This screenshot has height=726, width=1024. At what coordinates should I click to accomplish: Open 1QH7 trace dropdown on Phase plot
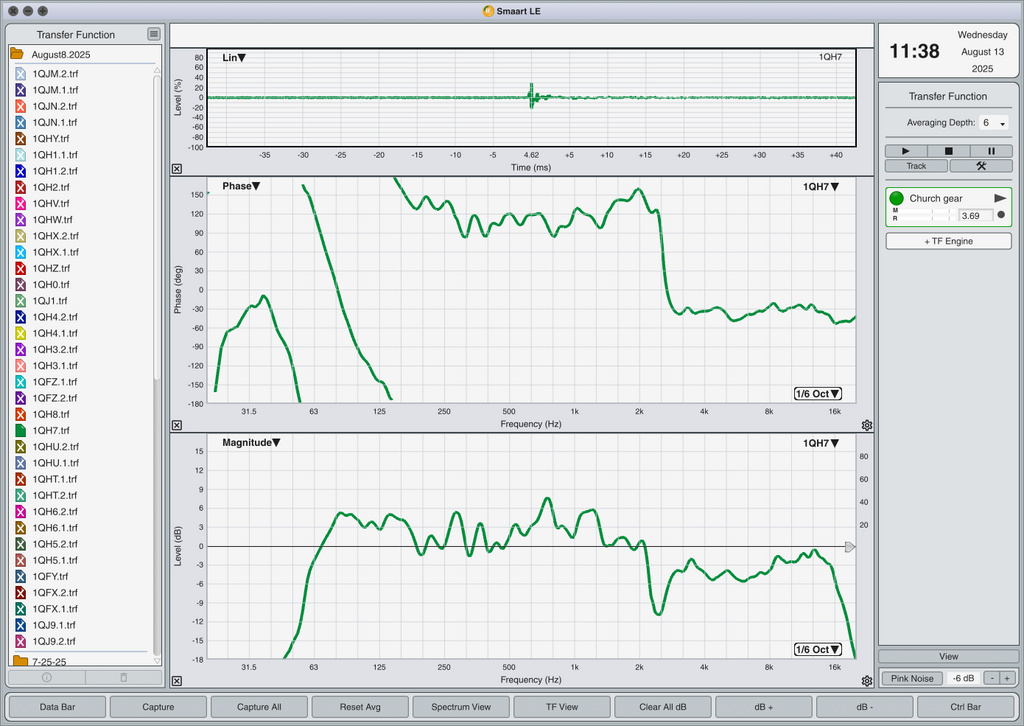point(821,187)
